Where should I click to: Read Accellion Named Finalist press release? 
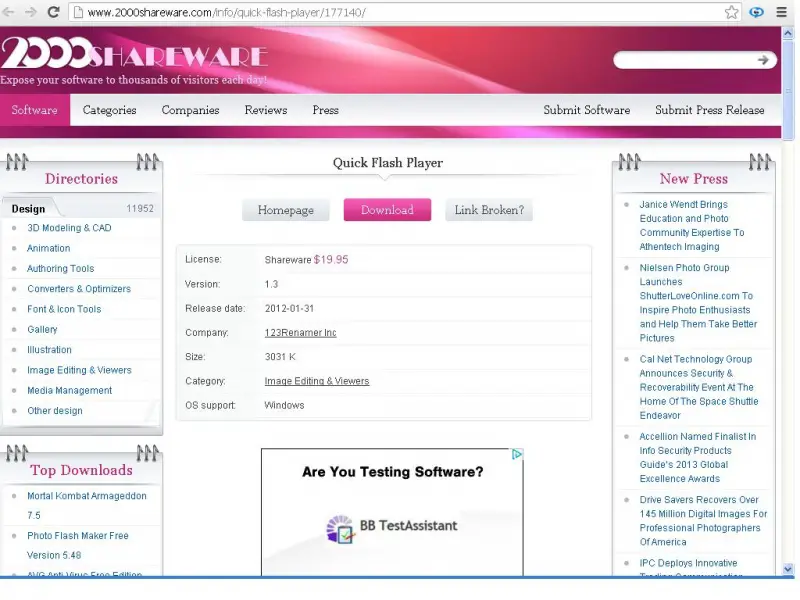(x=697, y=458)
